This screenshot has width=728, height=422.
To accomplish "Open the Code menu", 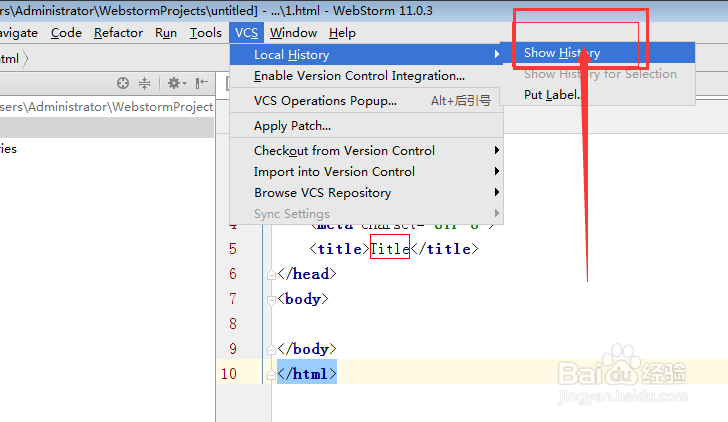I will [66, 33].
